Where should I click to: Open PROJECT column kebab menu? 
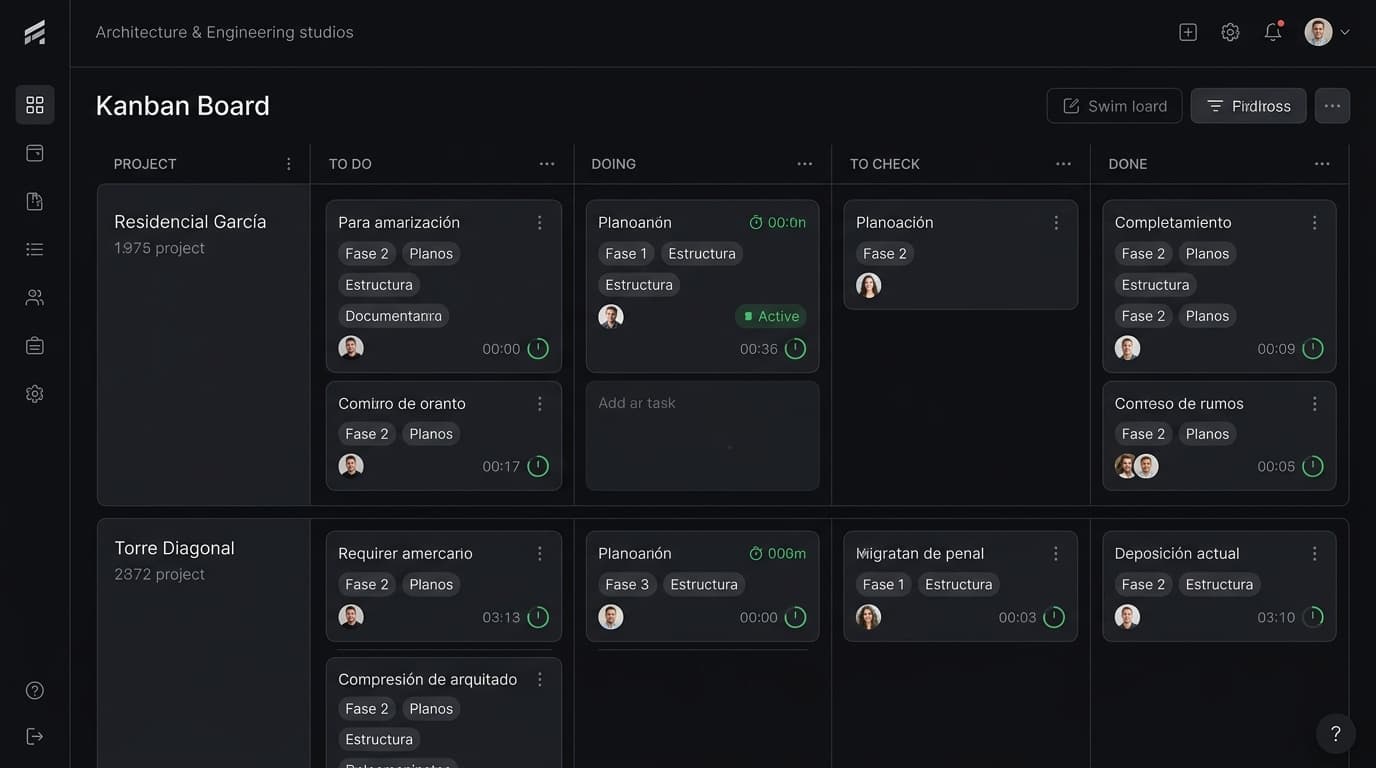point(289,164)
